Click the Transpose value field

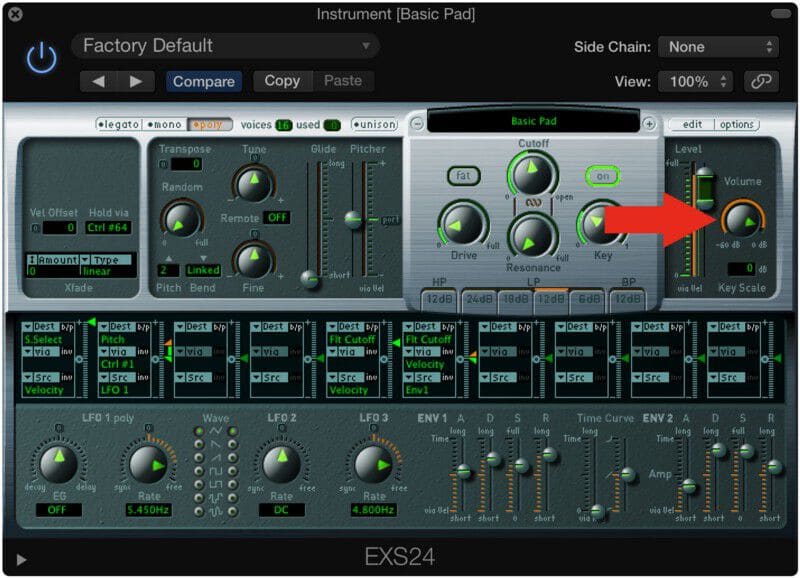pos(186,164)
